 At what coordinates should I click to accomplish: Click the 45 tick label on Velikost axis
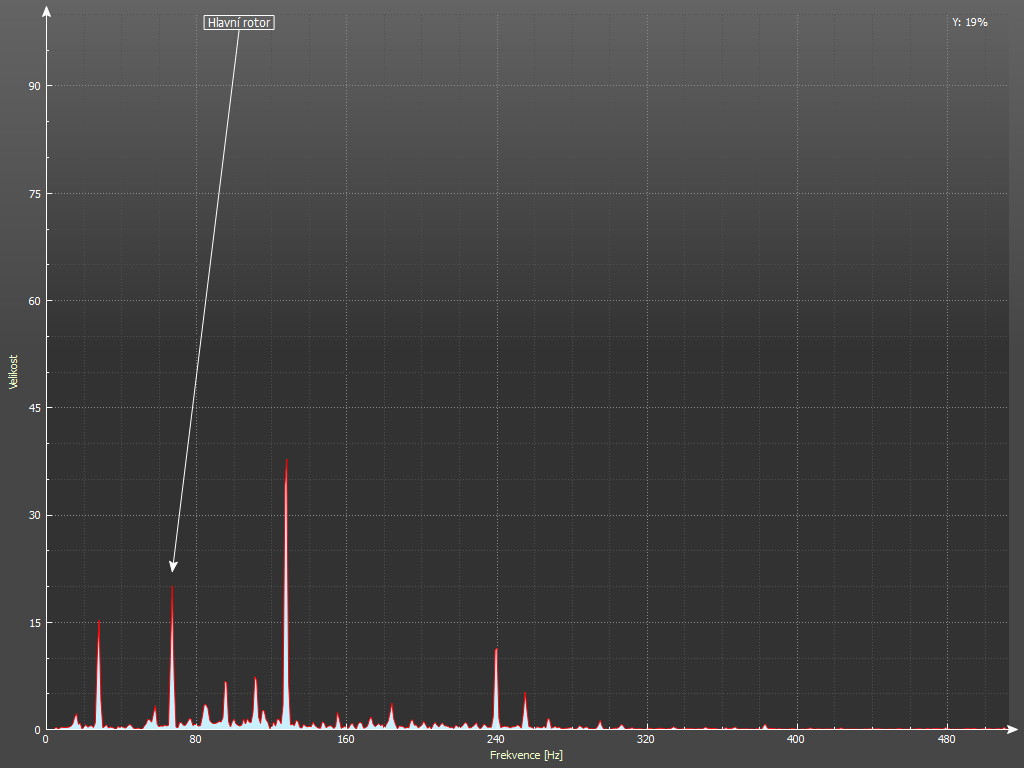pos(33,408)
